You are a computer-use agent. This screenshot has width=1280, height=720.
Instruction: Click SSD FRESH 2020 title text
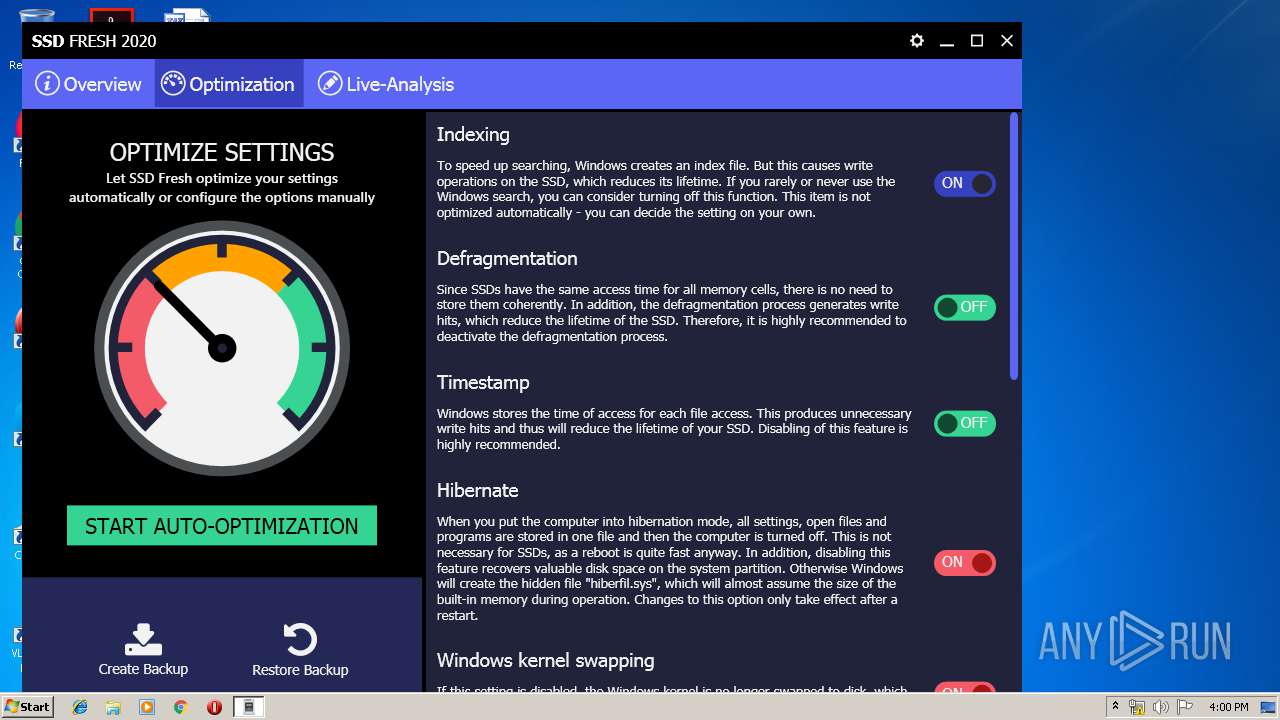pyautogui.click(x=94, y=41)
